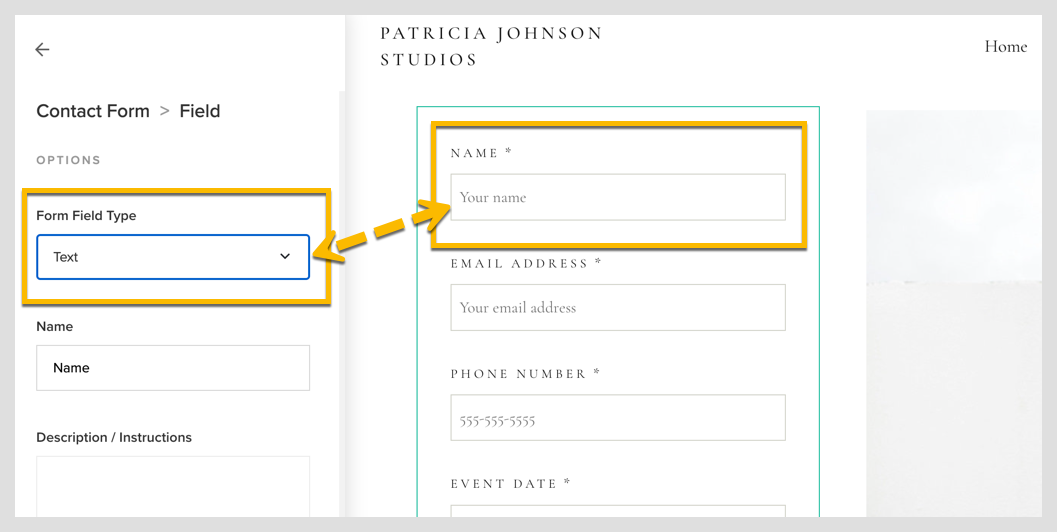1057x532 pixels.
Task: Click the PHONE NUMBER * label
Action: 526,374
